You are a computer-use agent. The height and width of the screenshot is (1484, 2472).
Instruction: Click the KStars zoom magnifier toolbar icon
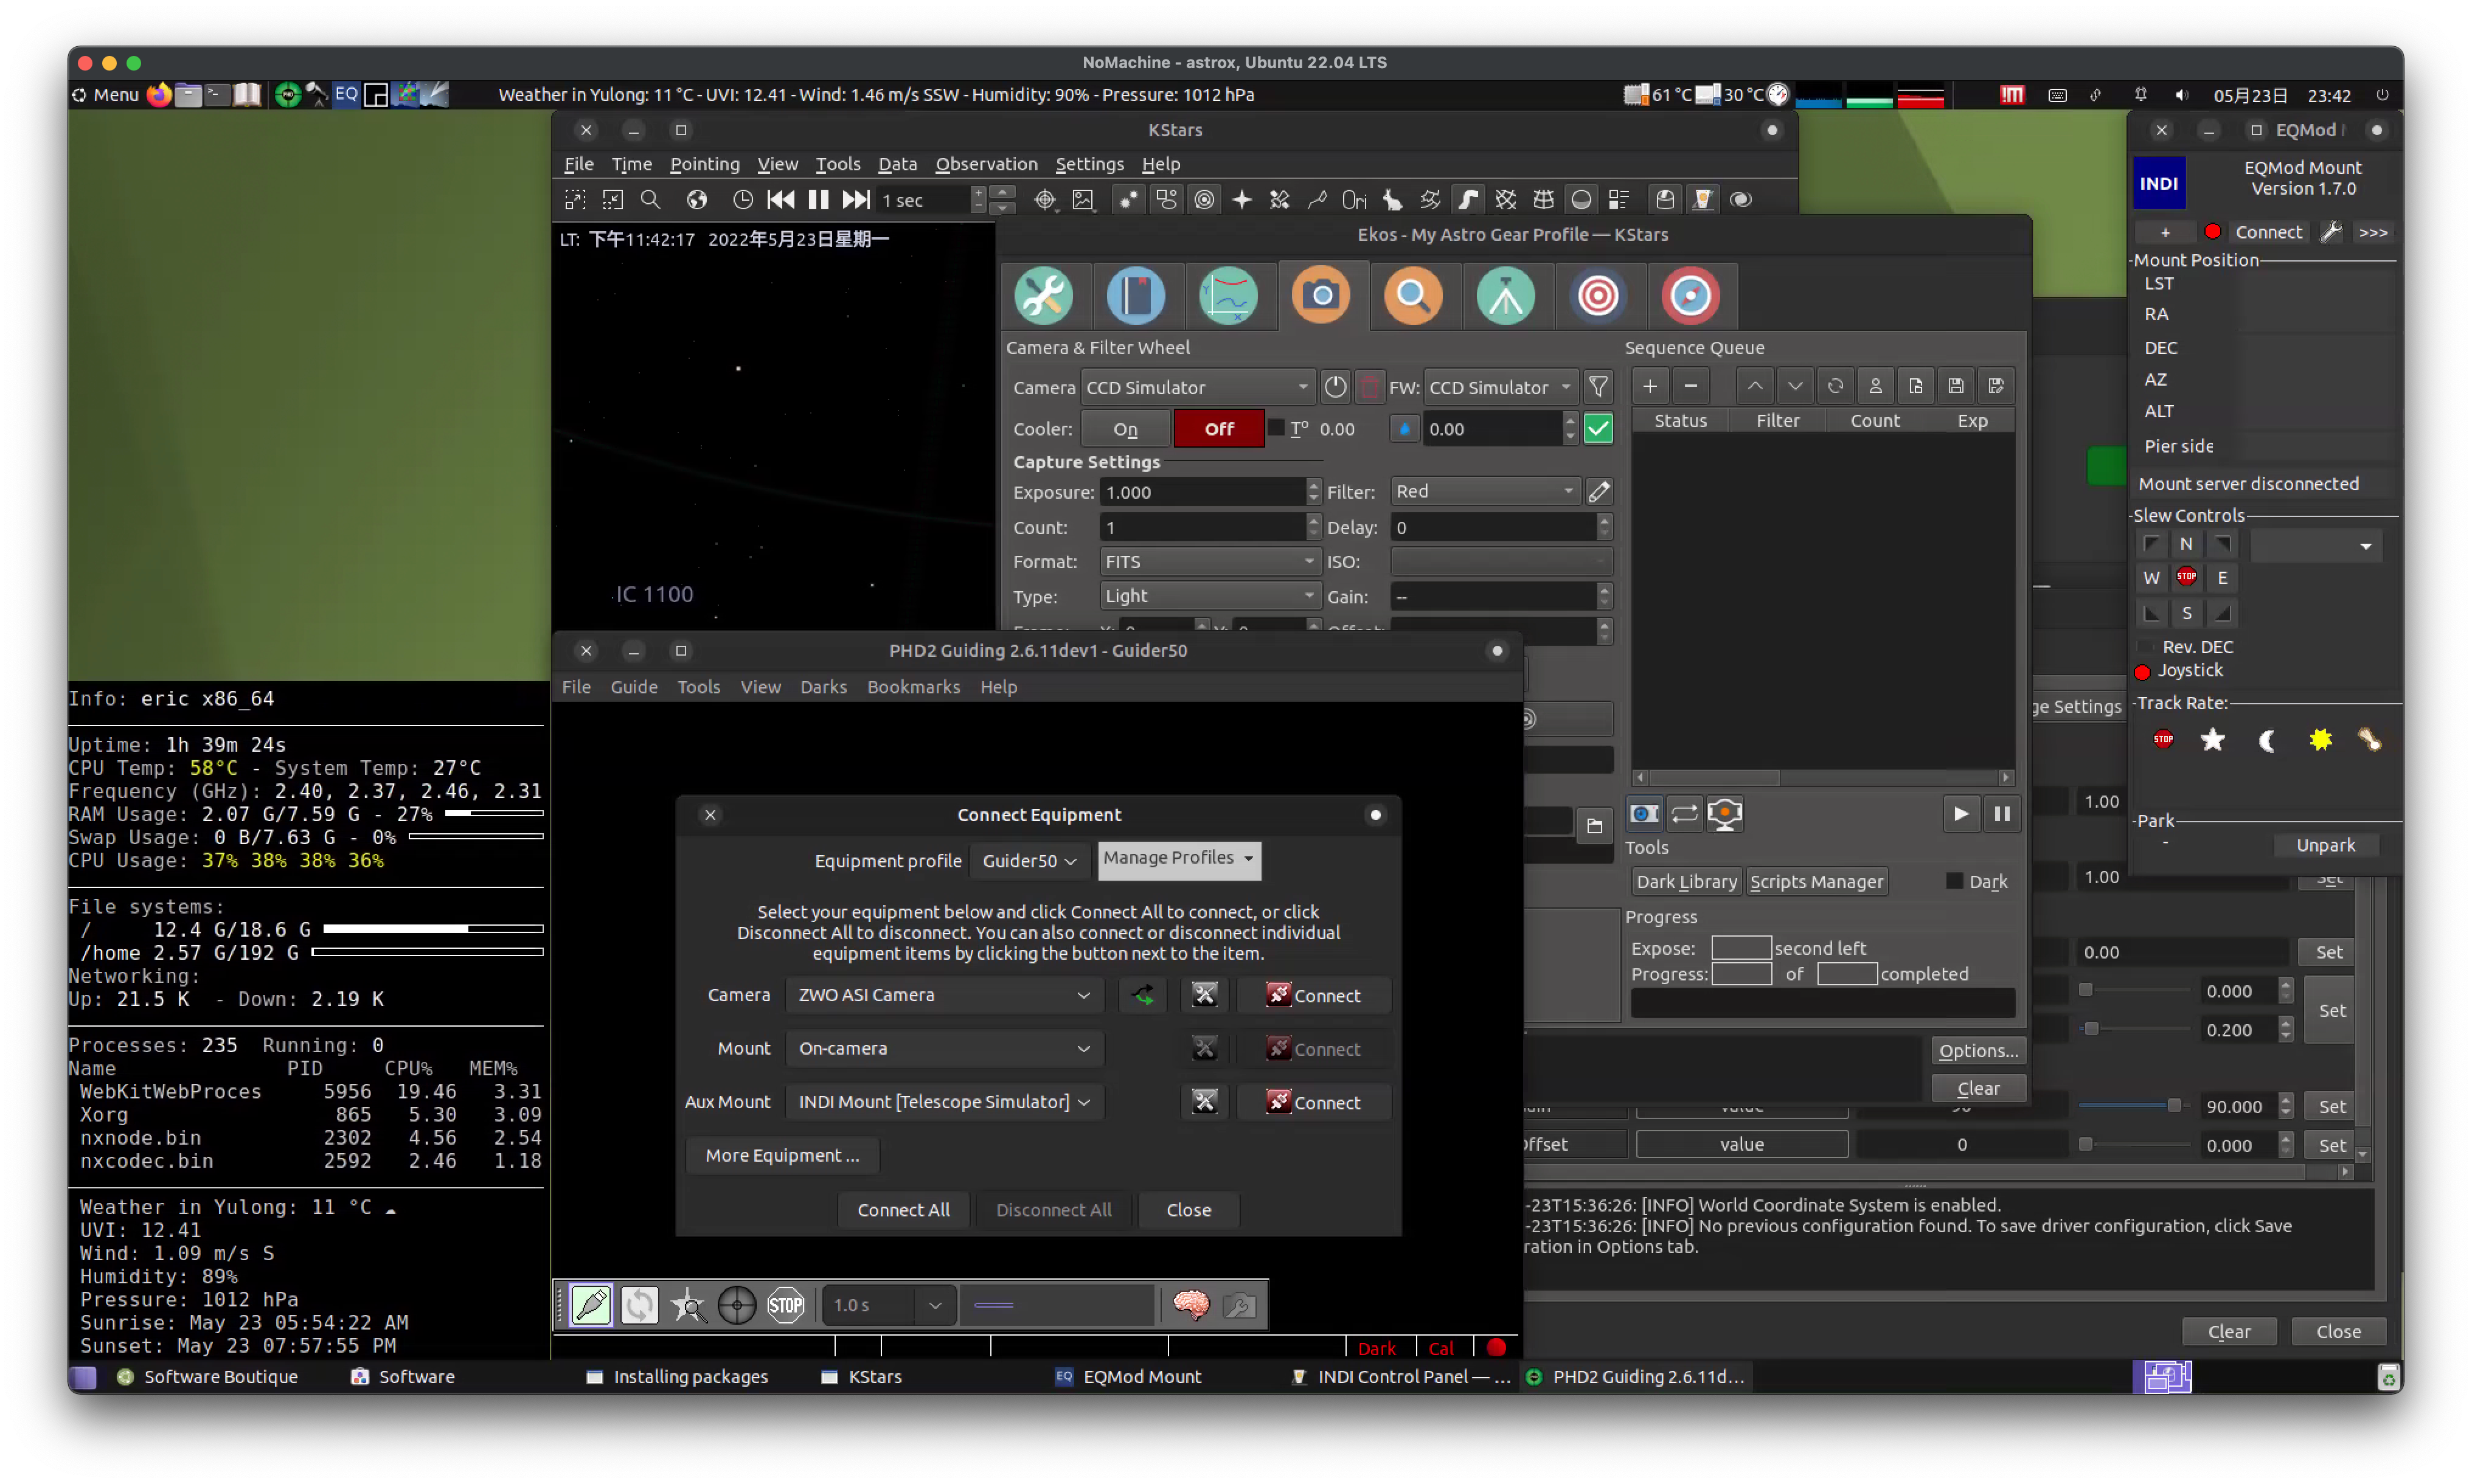click(x=651, y=200)
